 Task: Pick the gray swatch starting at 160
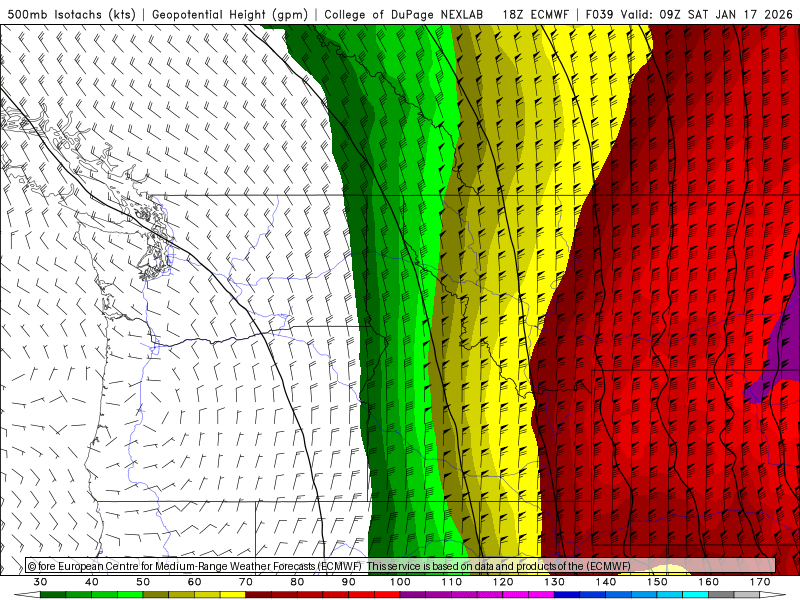pyautogui.click(x=721, y=595)
